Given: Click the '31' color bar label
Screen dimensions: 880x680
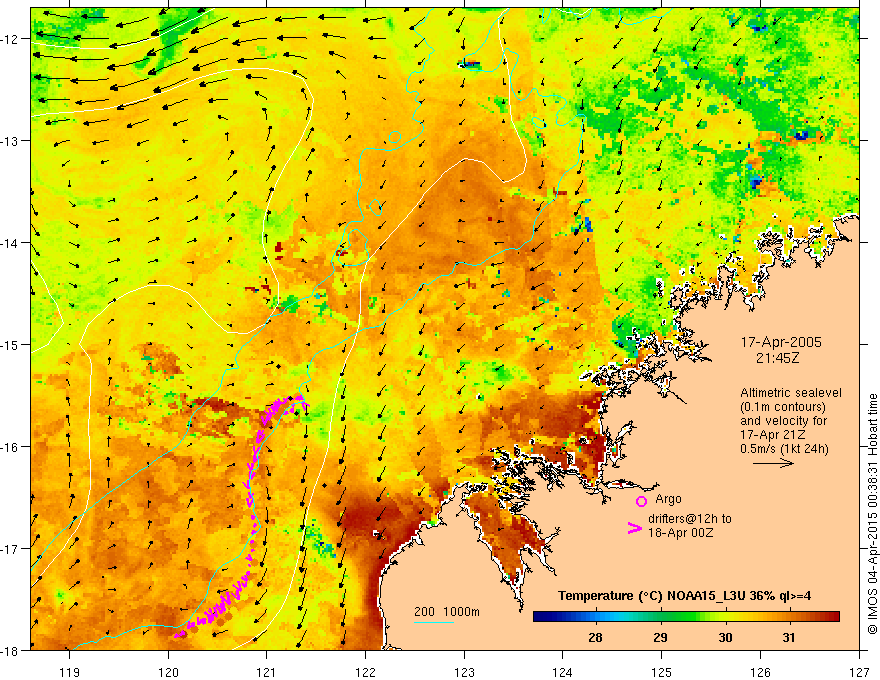Looking at the screenshot, I should pyautogui.click(x=789, y=637).
